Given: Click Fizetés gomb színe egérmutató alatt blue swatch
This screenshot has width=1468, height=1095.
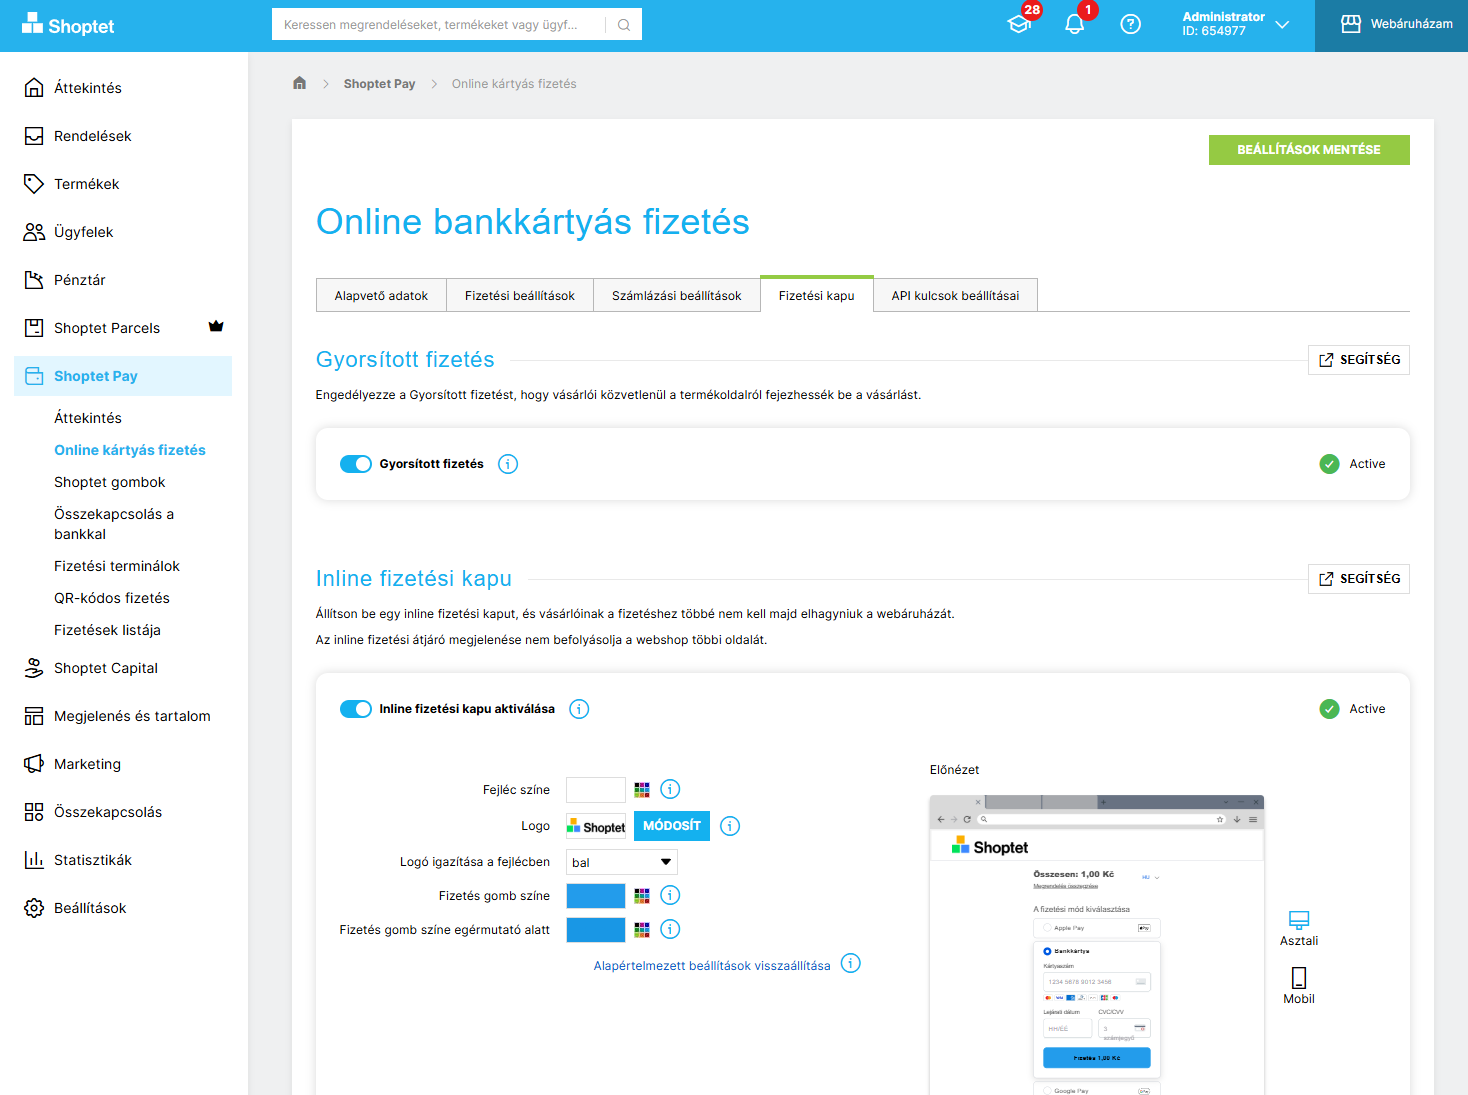Looking at the screenshot, I should click(596, 930).
